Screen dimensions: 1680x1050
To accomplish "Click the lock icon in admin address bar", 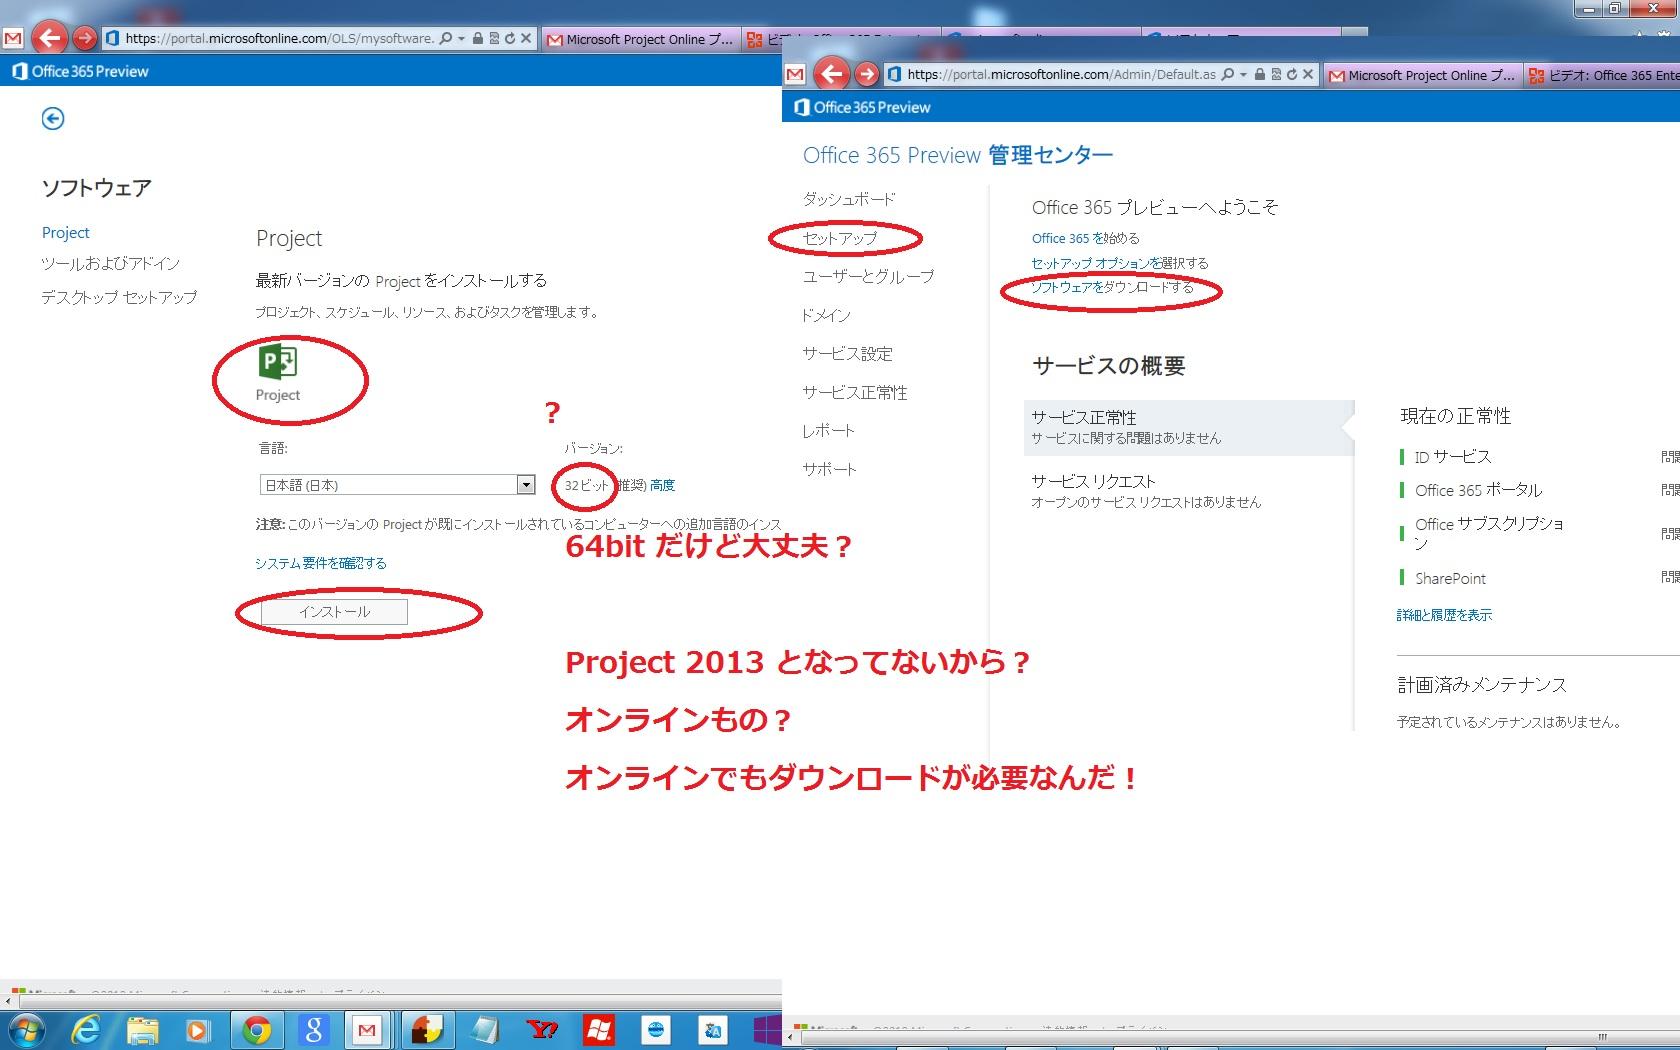I will point(1260,74).
